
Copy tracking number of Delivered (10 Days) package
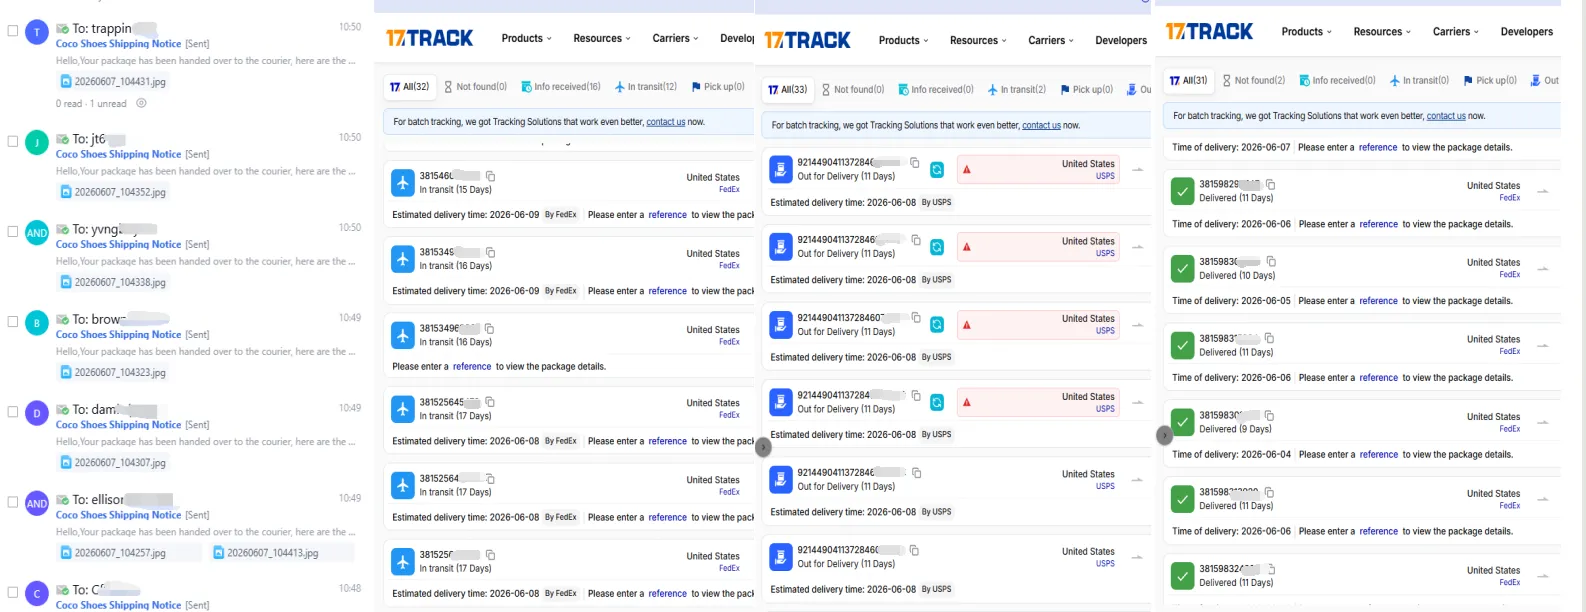coord(1271,262)
